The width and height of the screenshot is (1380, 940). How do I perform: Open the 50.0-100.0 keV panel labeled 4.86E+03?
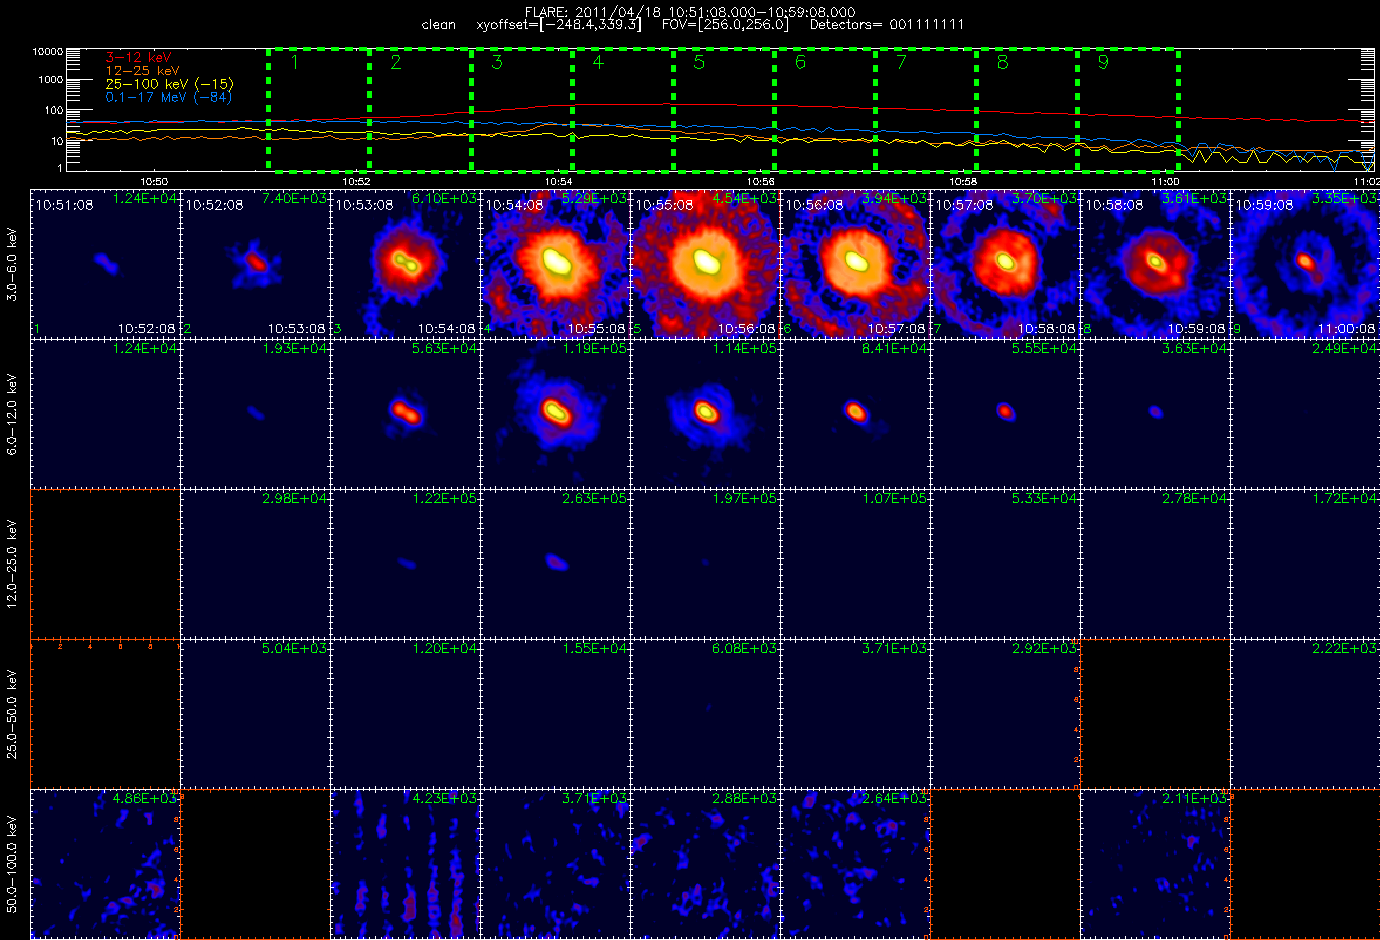click(105, 863)
